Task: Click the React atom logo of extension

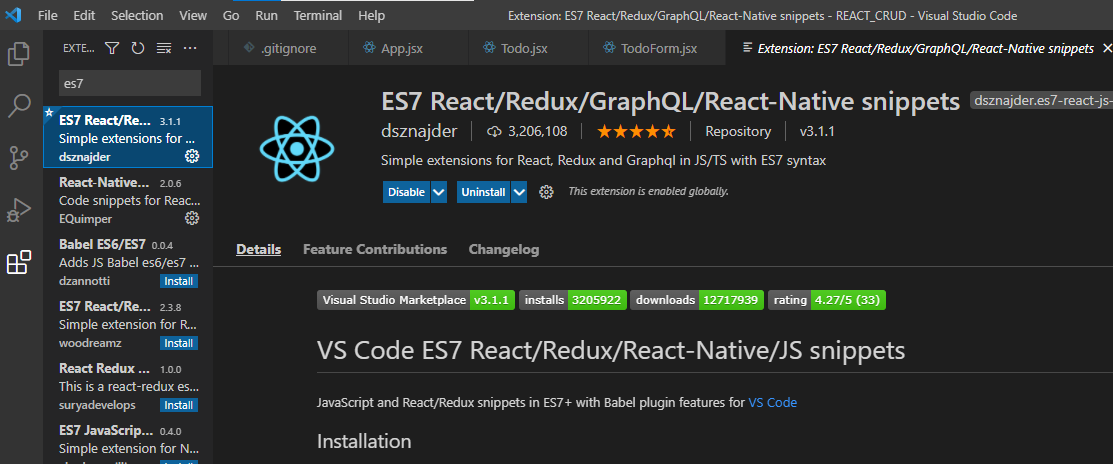Action: pyautogui.click(x=297, y=147)
